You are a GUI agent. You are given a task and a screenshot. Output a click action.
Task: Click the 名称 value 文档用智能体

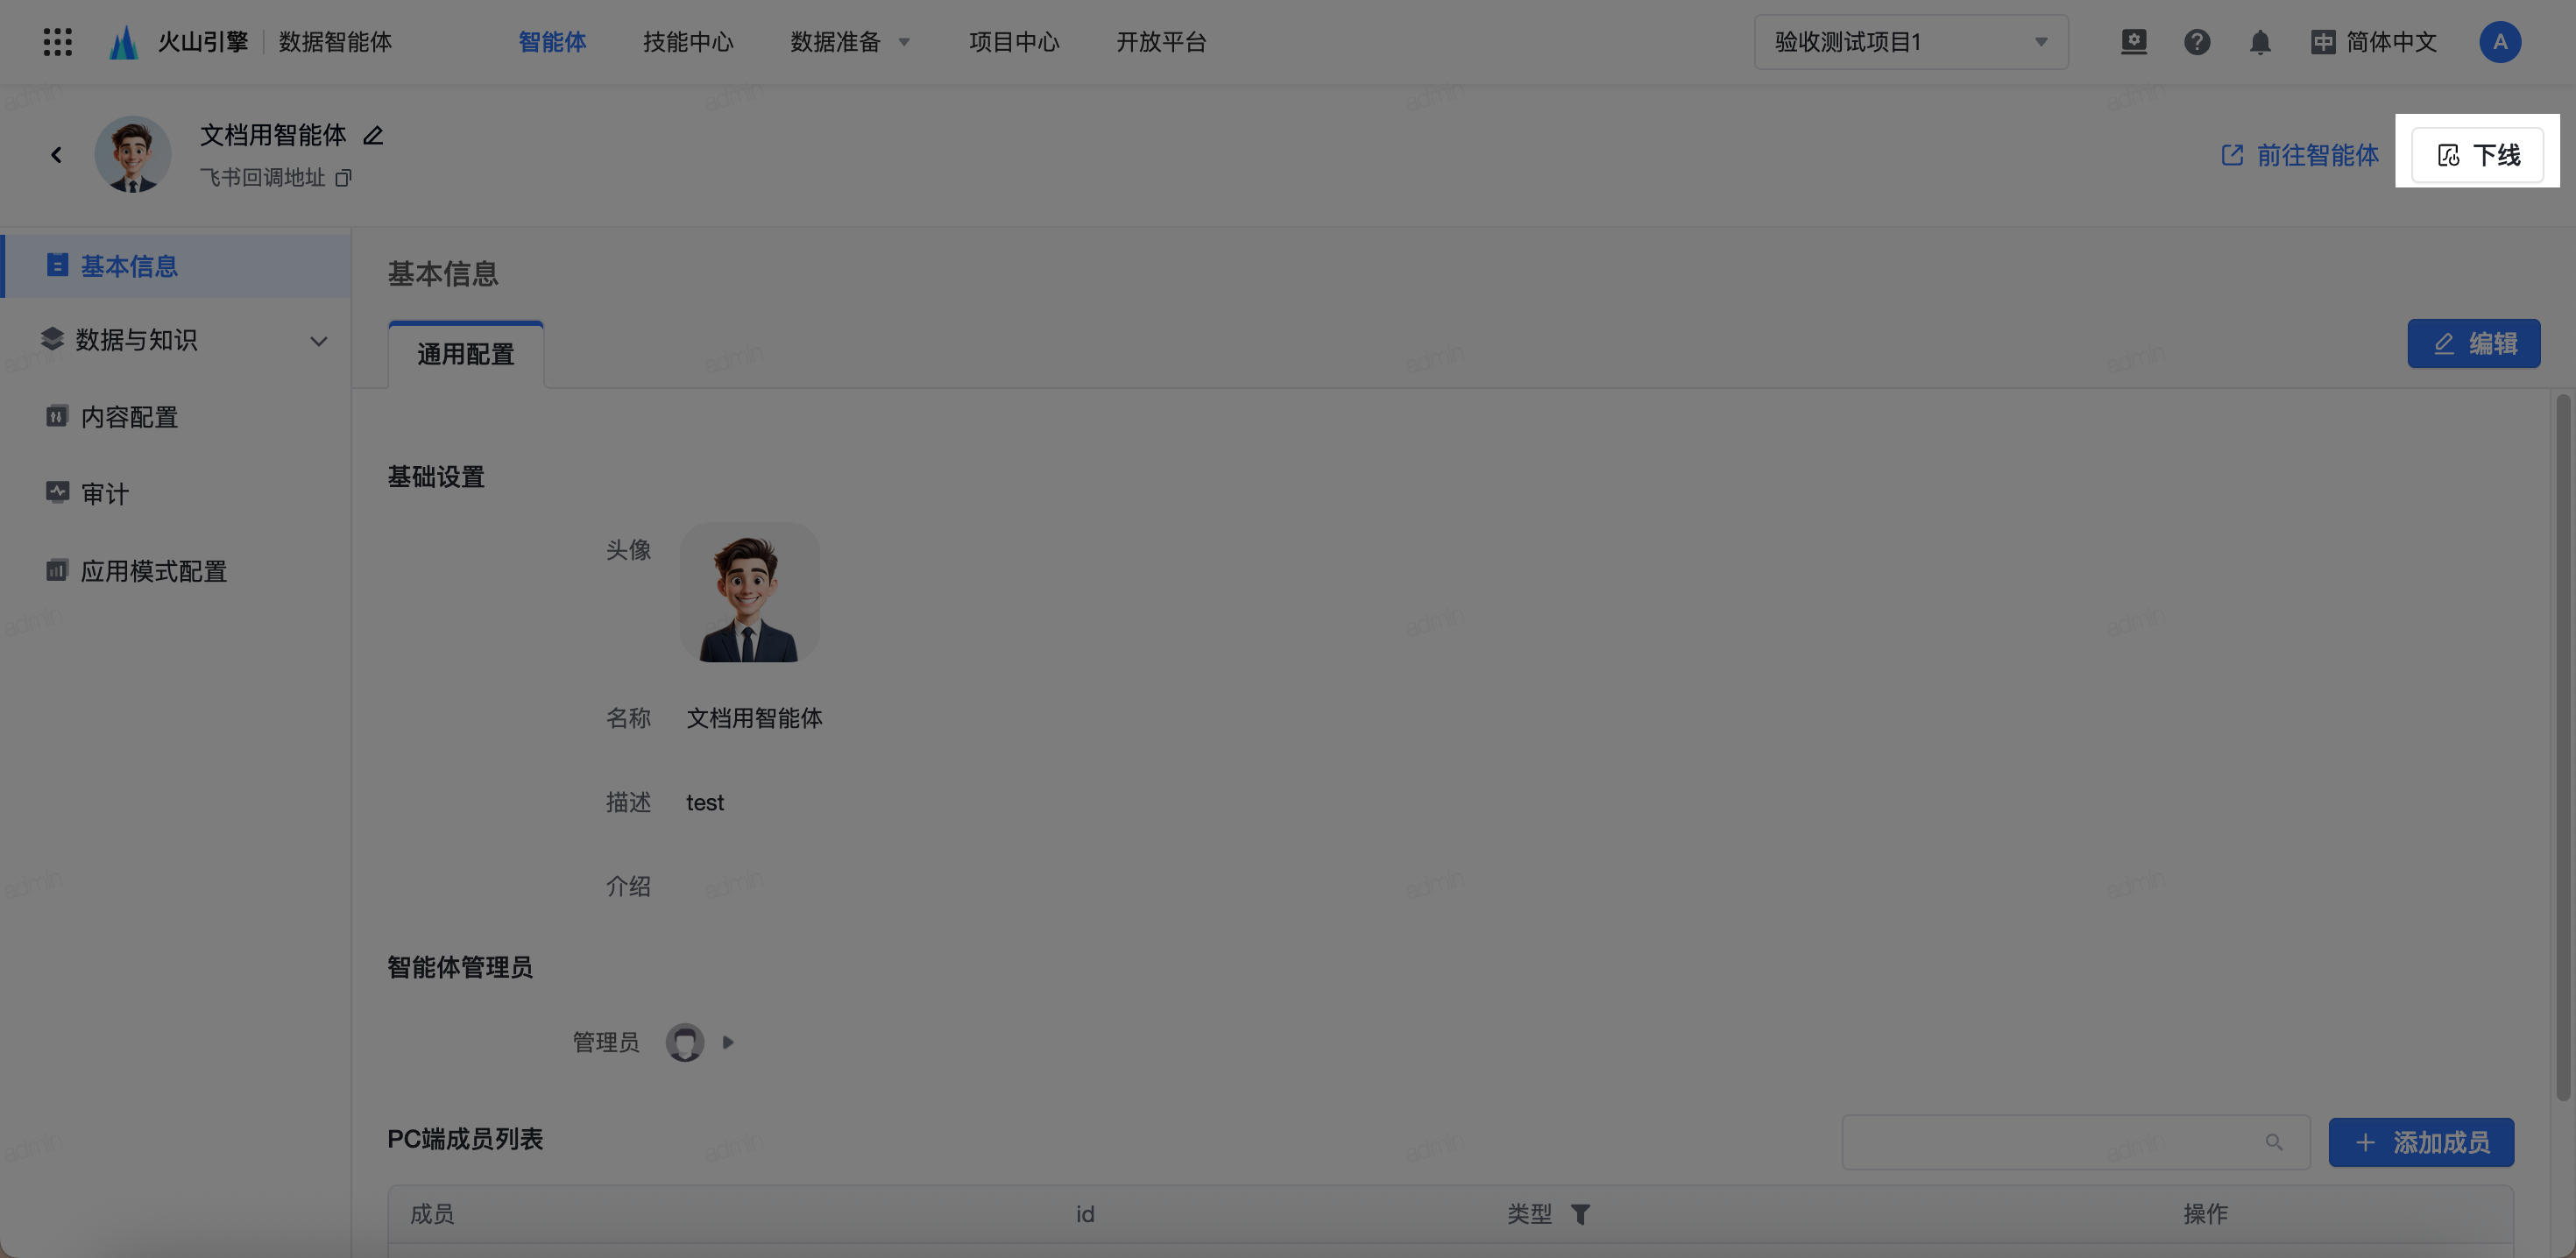[754, 718]
